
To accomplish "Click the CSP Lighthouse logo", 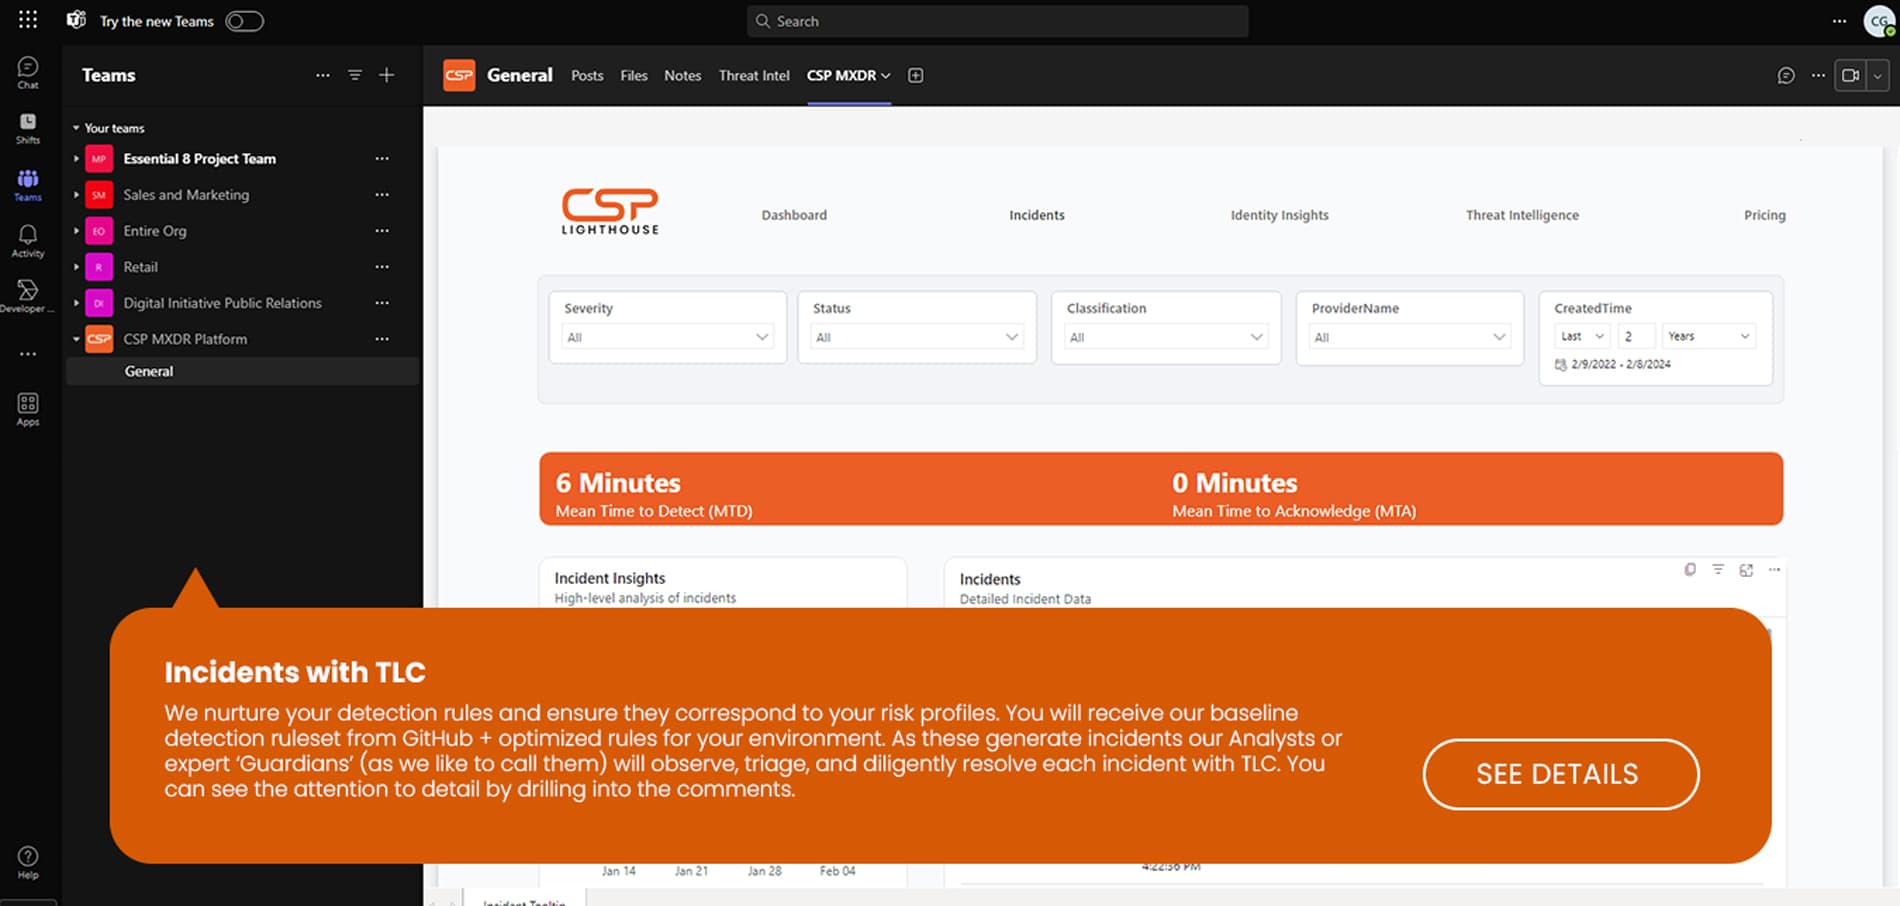I will pos(610,211).
